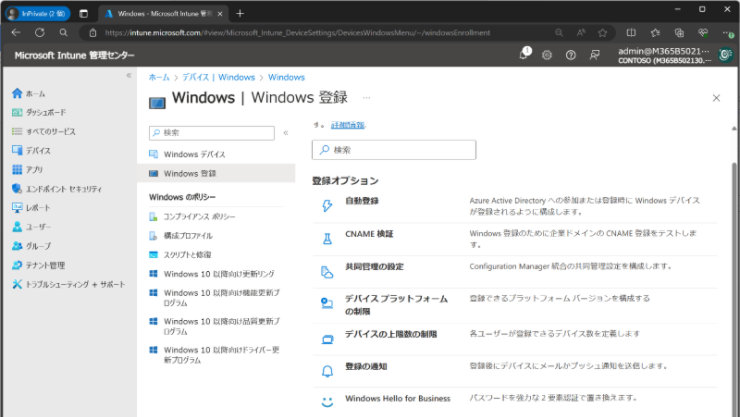Open すべてのサービス in the sidebar
The image size is (740, 417).
pyautogui.click(x=43, y=132)
